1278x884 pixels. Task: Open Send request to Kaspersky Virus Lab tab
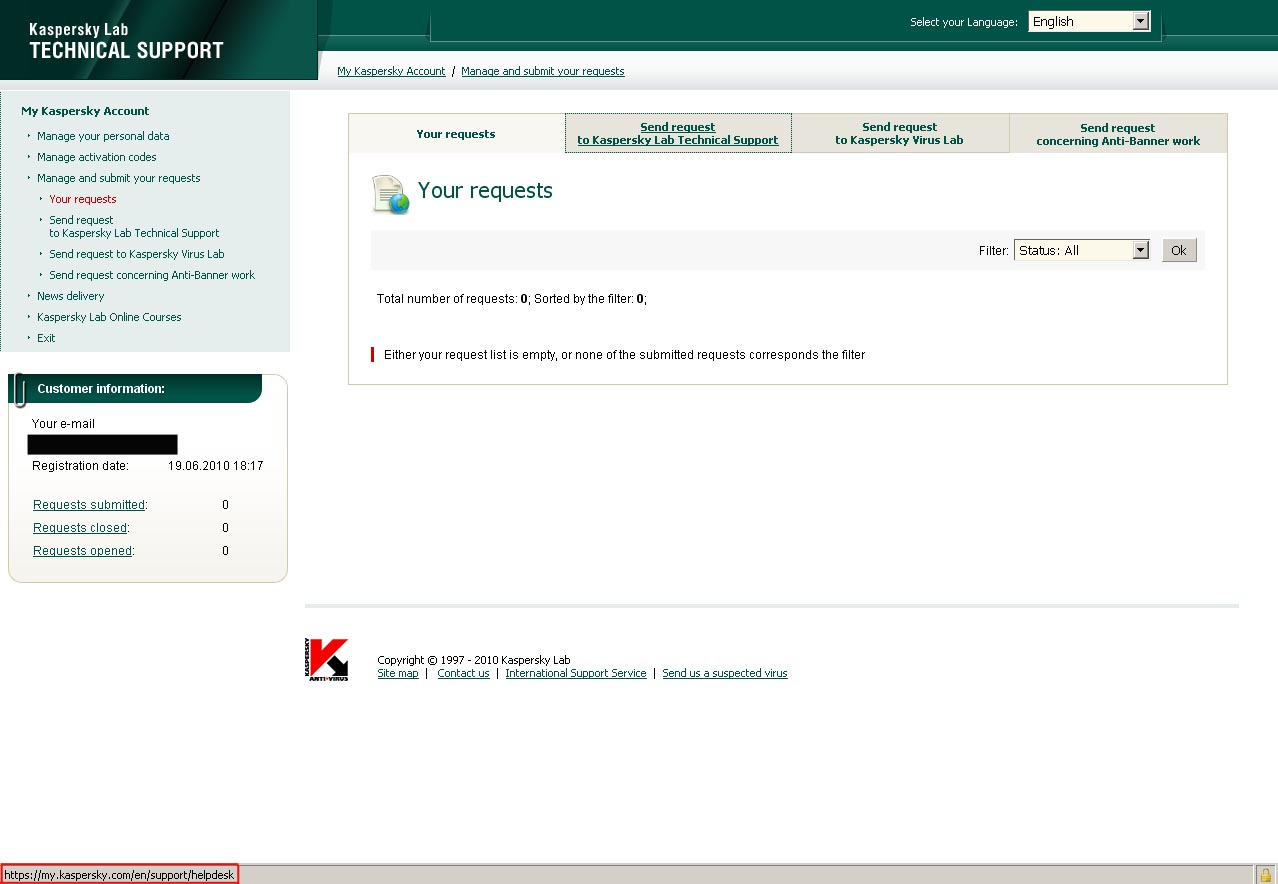[x=900, y=134]
